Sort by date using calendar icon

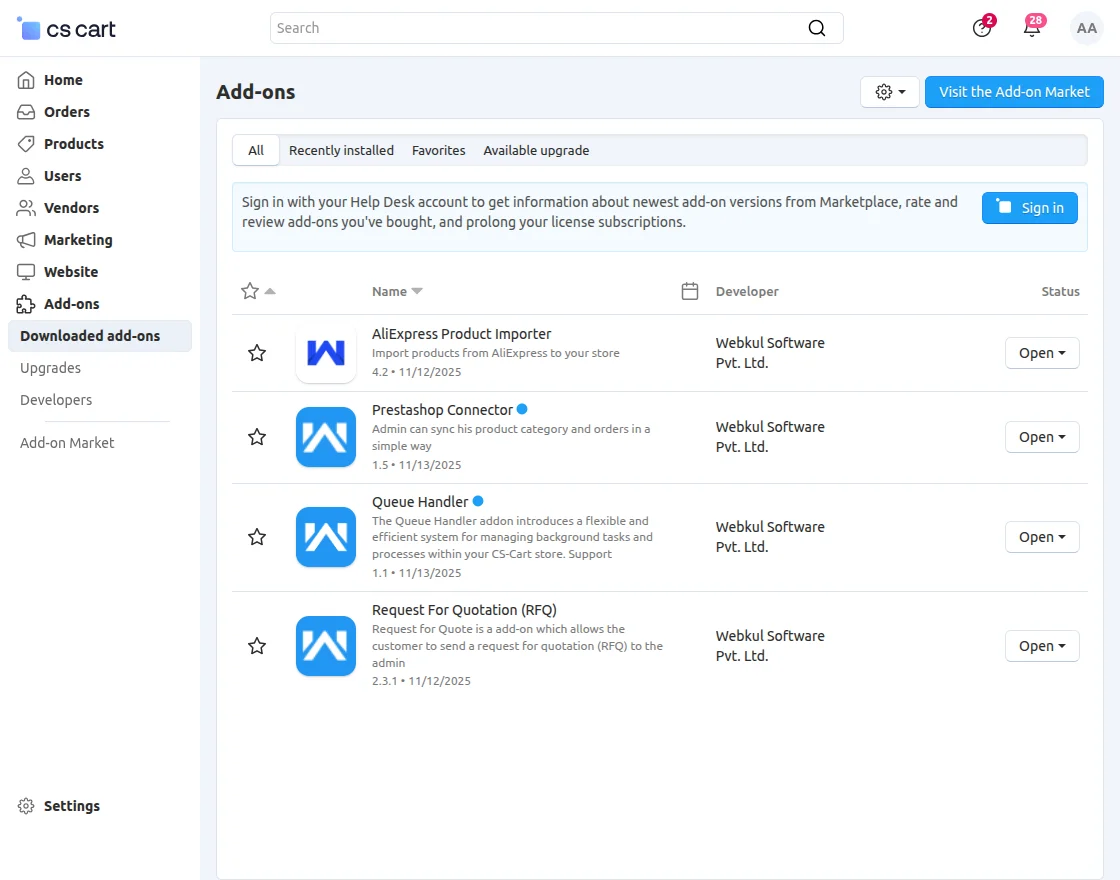[689, 291]
